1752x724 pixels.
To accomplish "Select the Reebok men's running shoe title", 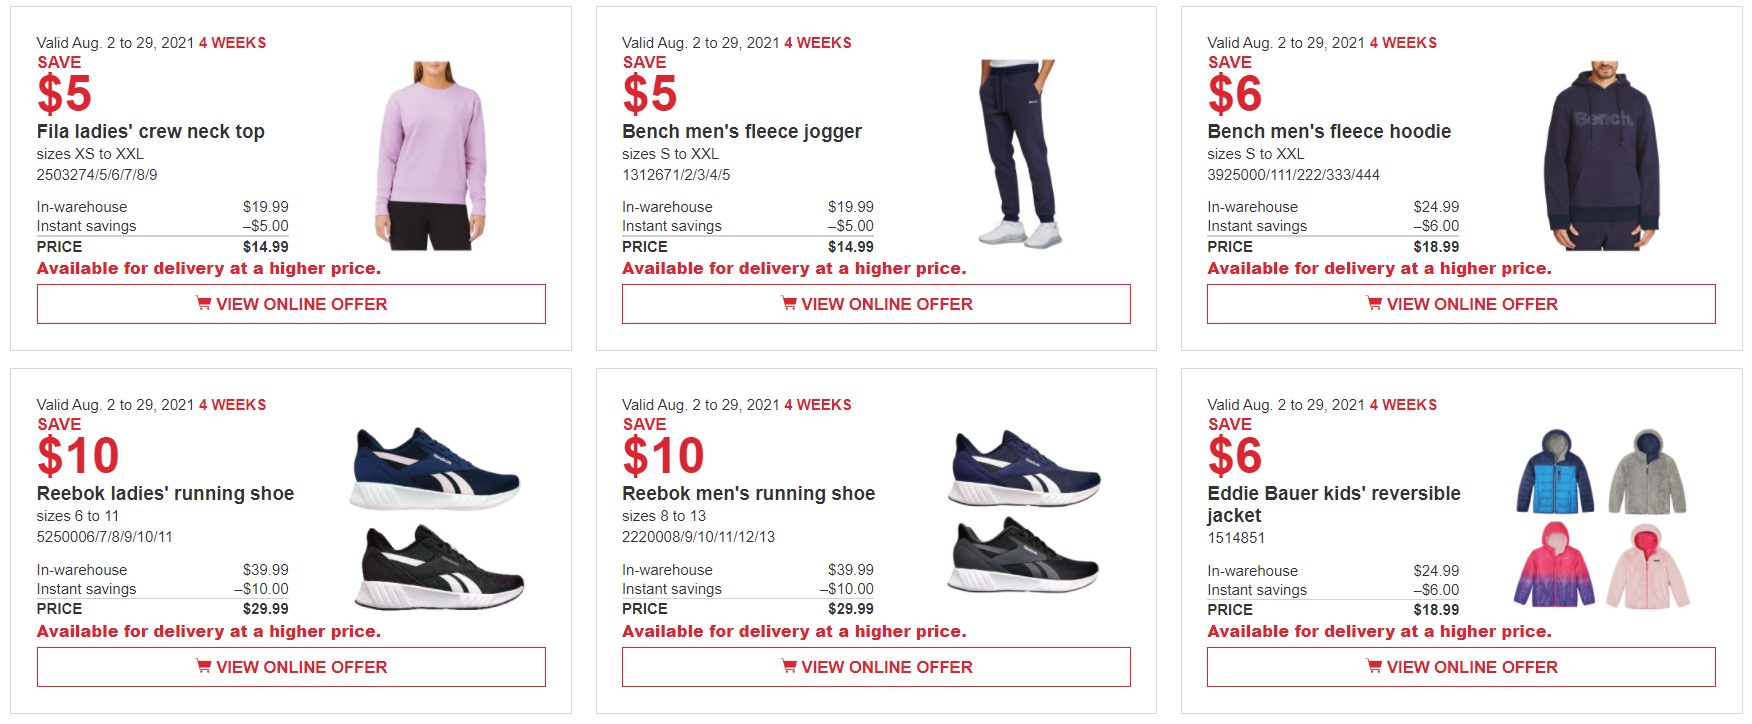I will pos(748,494).
